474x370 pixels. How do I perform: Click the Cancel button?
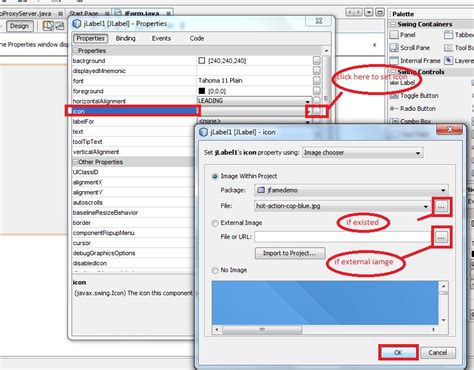point(438,352)
